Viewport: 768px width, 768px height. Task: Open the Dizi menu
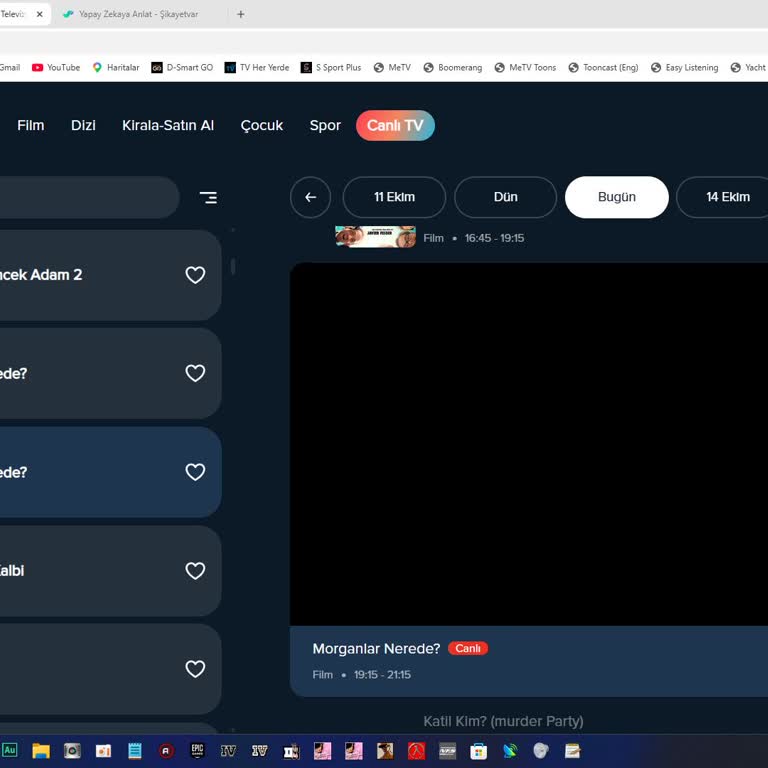(x=83, y=125)
